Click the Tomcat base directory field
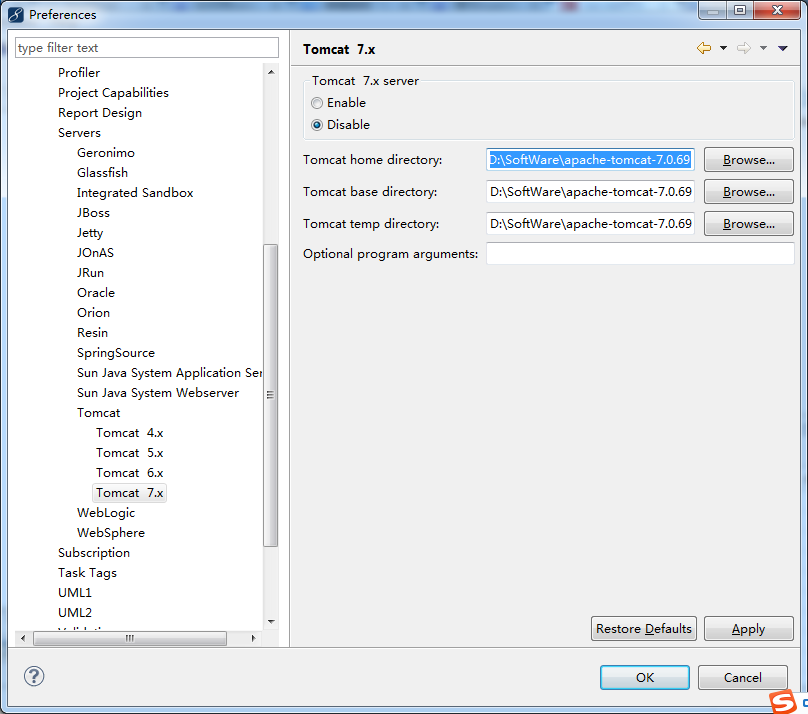The image size is (808, 714). click(590, 192)
